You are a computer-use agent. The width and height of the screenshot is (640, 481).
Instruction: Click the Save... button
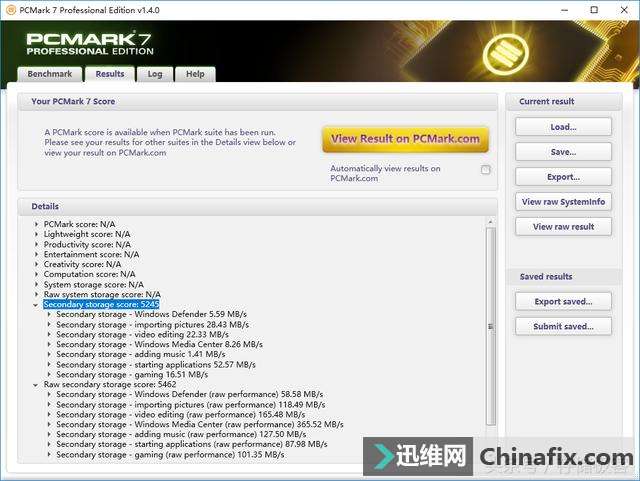563,152
